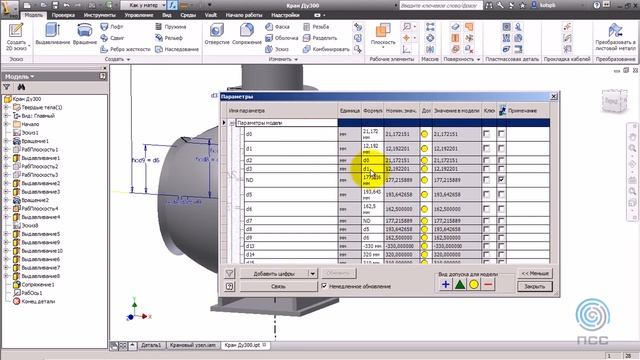Image resolution: width=640 pixels, height=360 pixels.
Task: Collapse the Параметры модели group in table
Action: tap(232, 123)
